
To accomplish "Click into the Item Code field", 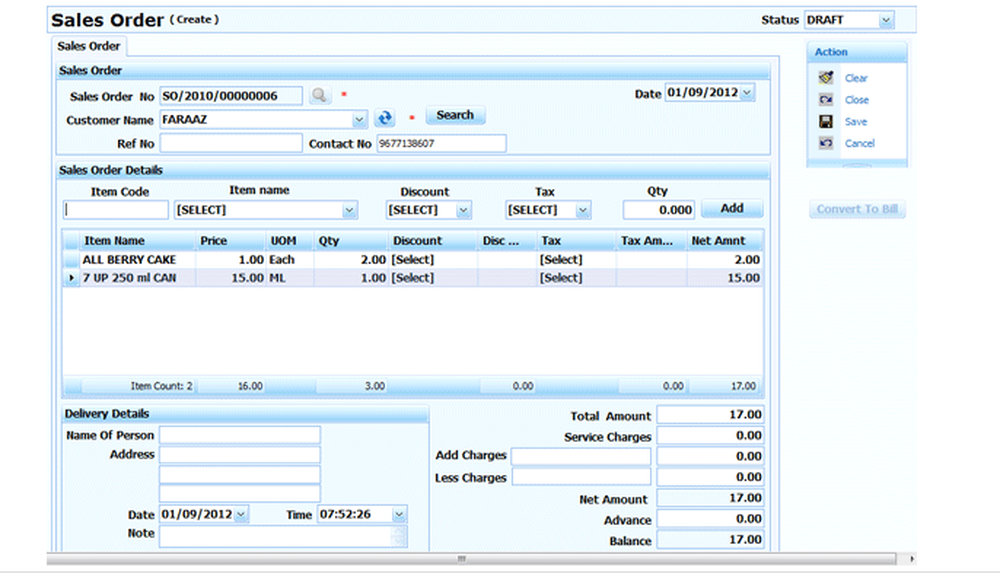I will [117, 210].
